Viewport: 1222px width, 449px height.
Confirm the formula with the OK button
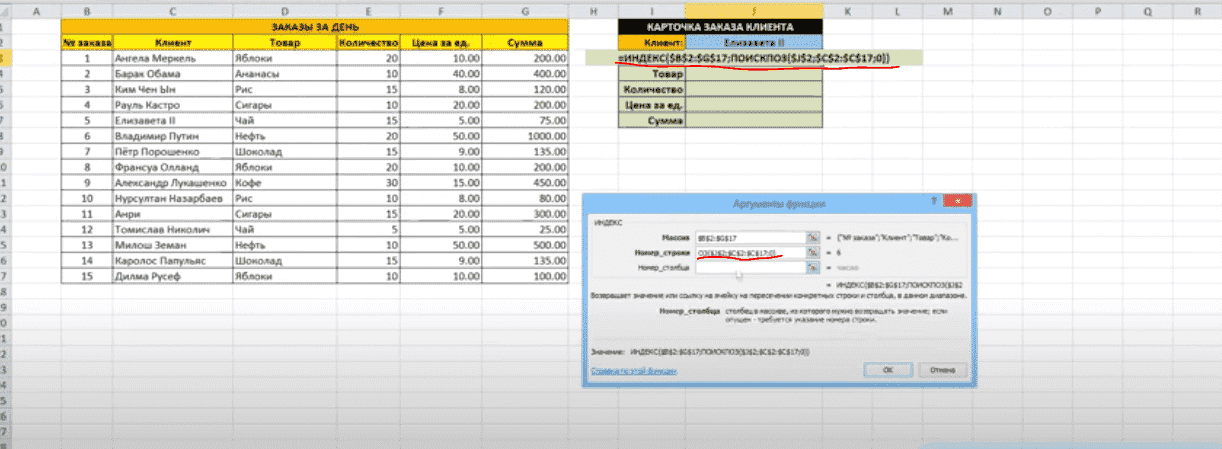click(887, 370)
